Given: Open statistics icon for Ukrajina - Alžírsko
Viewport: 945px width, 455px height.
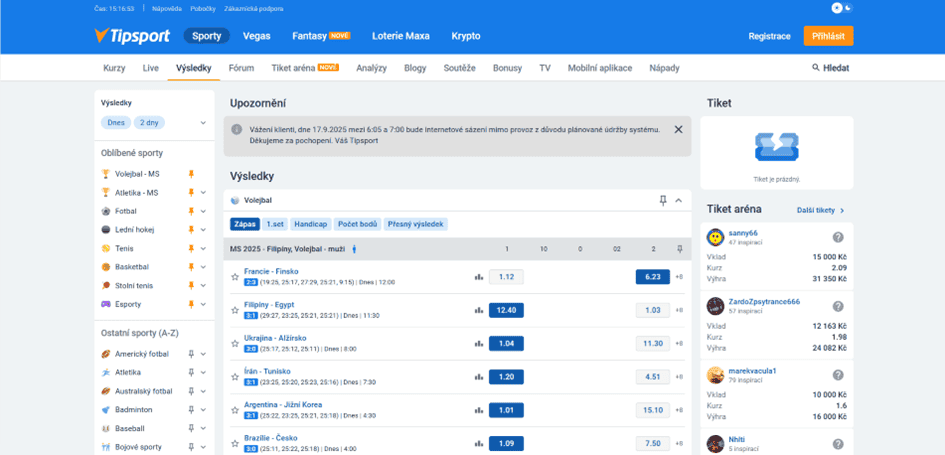Looking at the screenshot, I should coord(479,344).
